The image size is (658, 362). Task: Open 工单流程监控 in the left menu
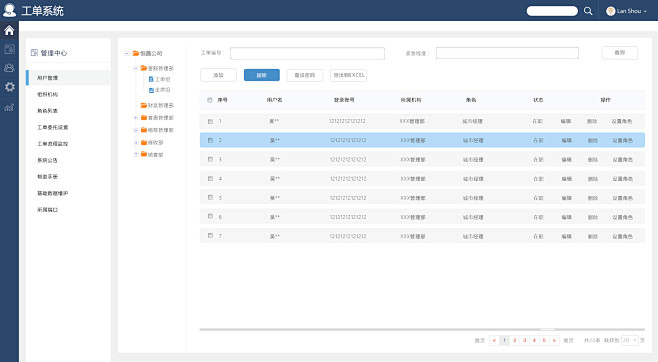tap(52, 144)
